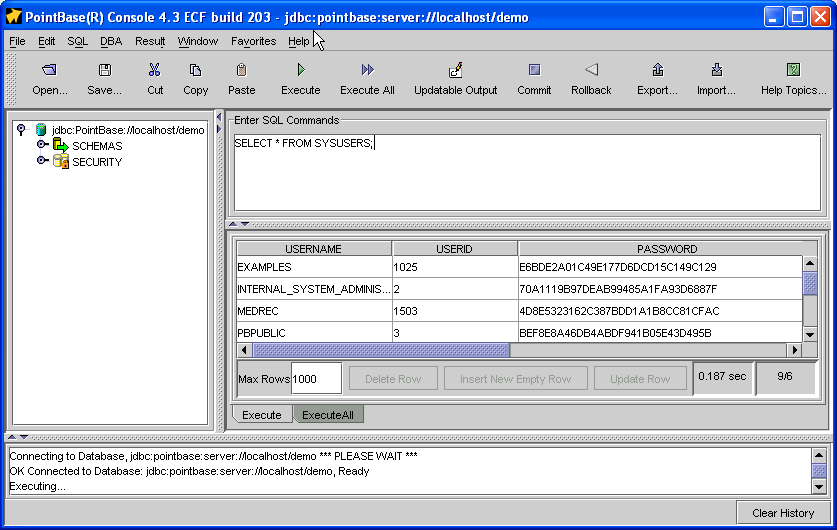The height and width of the screenshot is (530, 837).
Task: Open the File menu
Action: (x=17, y=41)
